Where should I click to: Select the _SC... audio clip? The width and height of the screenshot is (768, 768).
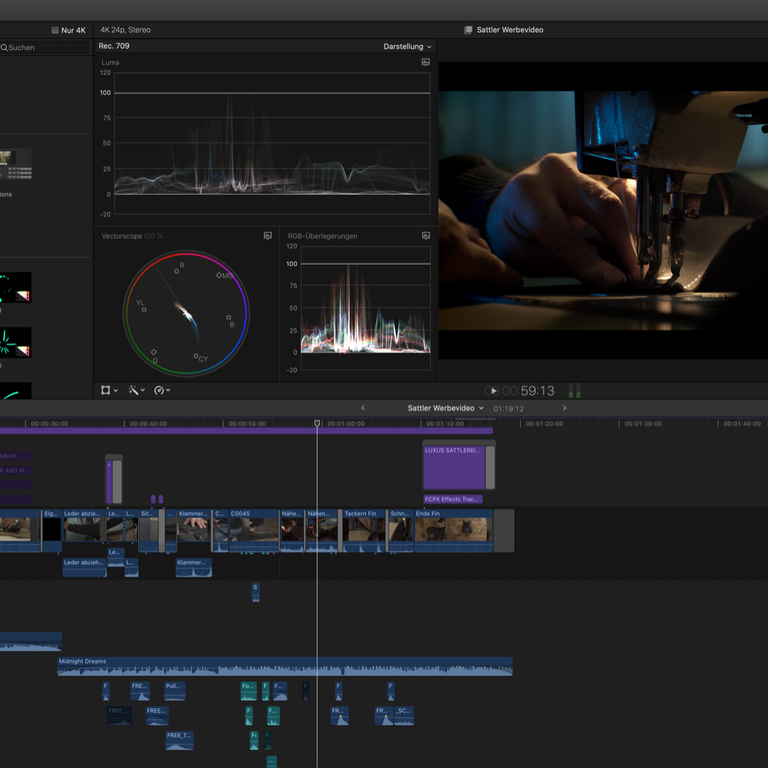pyautogui.click(x=404, y=716)
